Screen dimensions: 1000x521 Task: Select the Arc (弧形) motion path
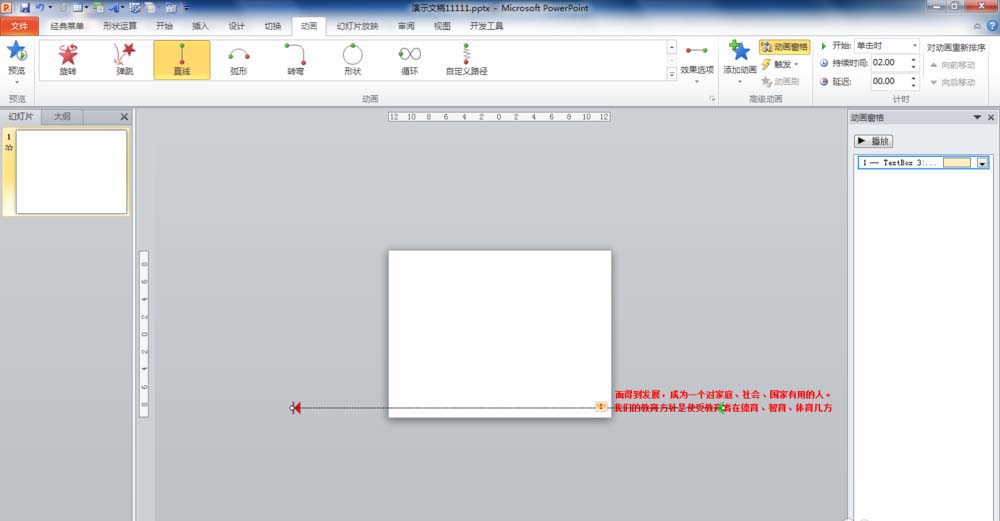[x=239, y=60]
